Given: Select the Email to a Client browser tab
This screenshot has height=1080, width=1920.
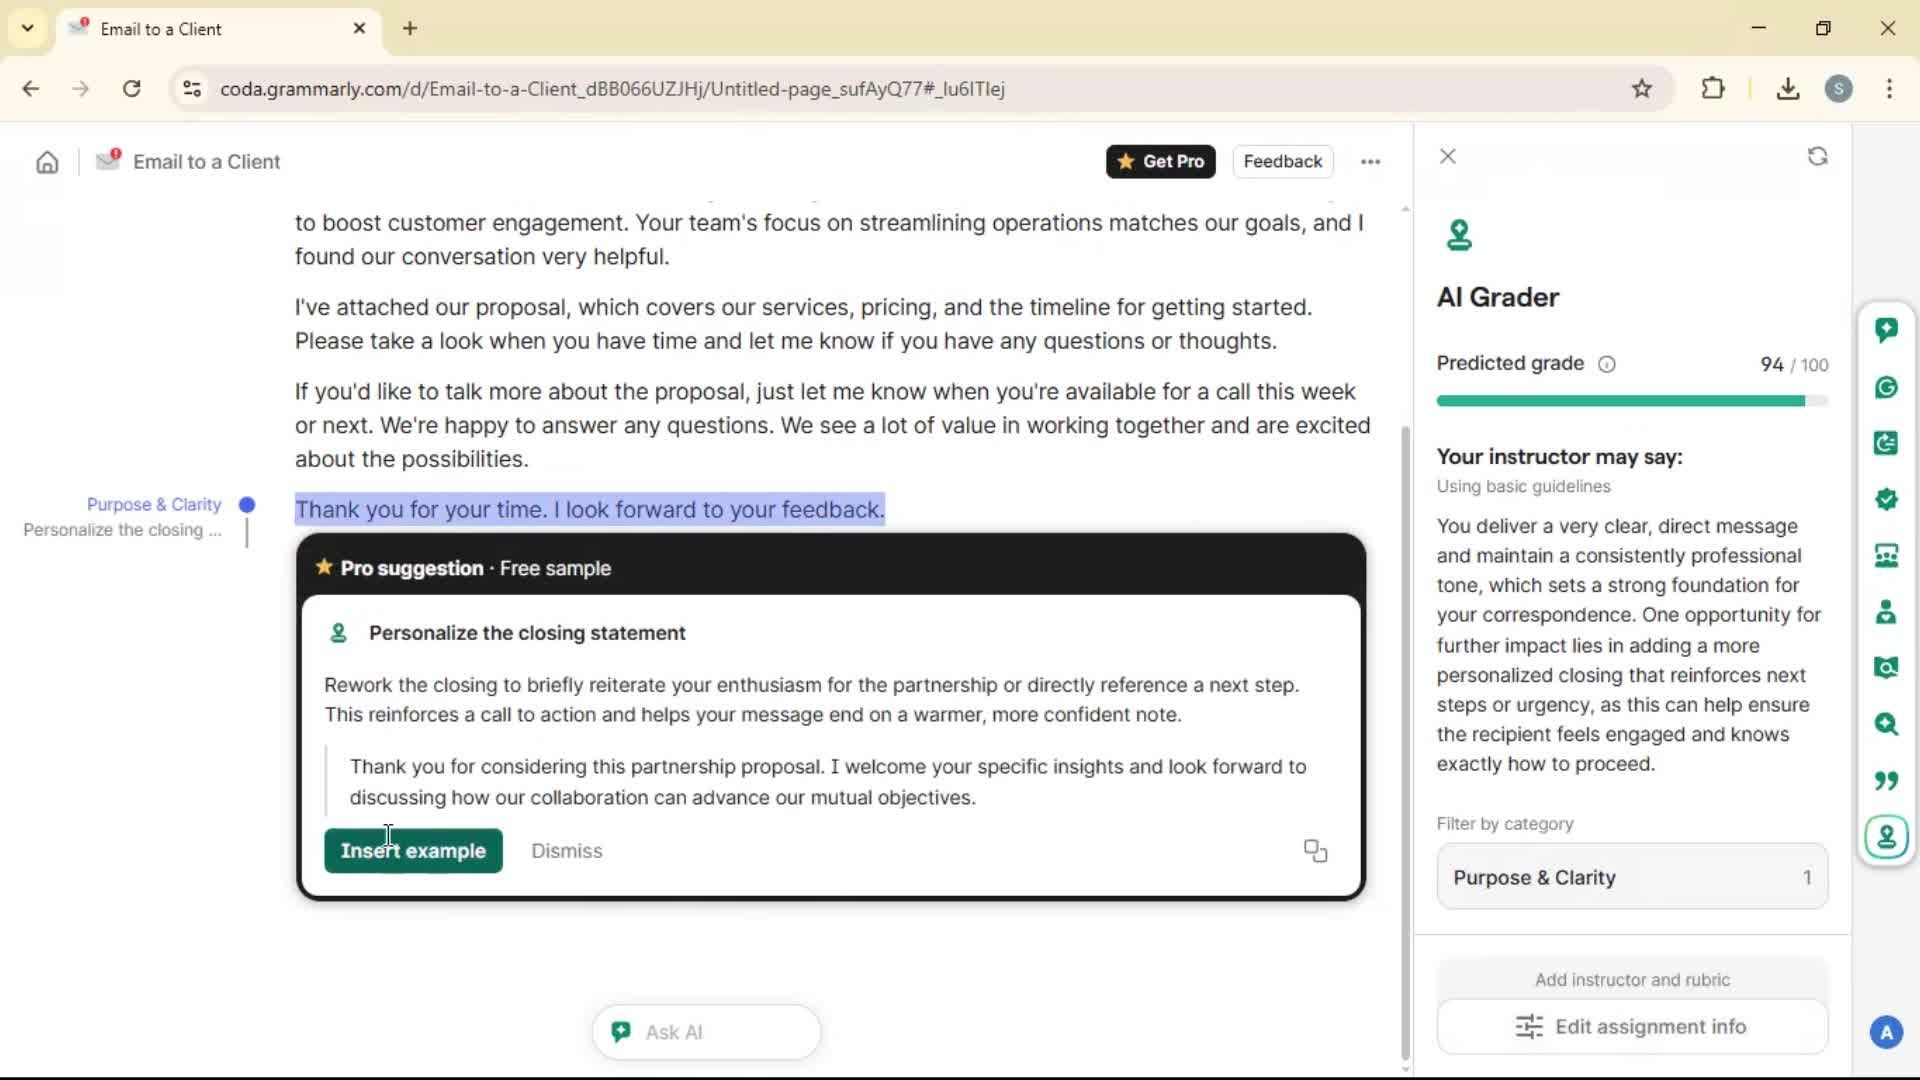Looking at the screenshot, I should click(x=200, y=29).
